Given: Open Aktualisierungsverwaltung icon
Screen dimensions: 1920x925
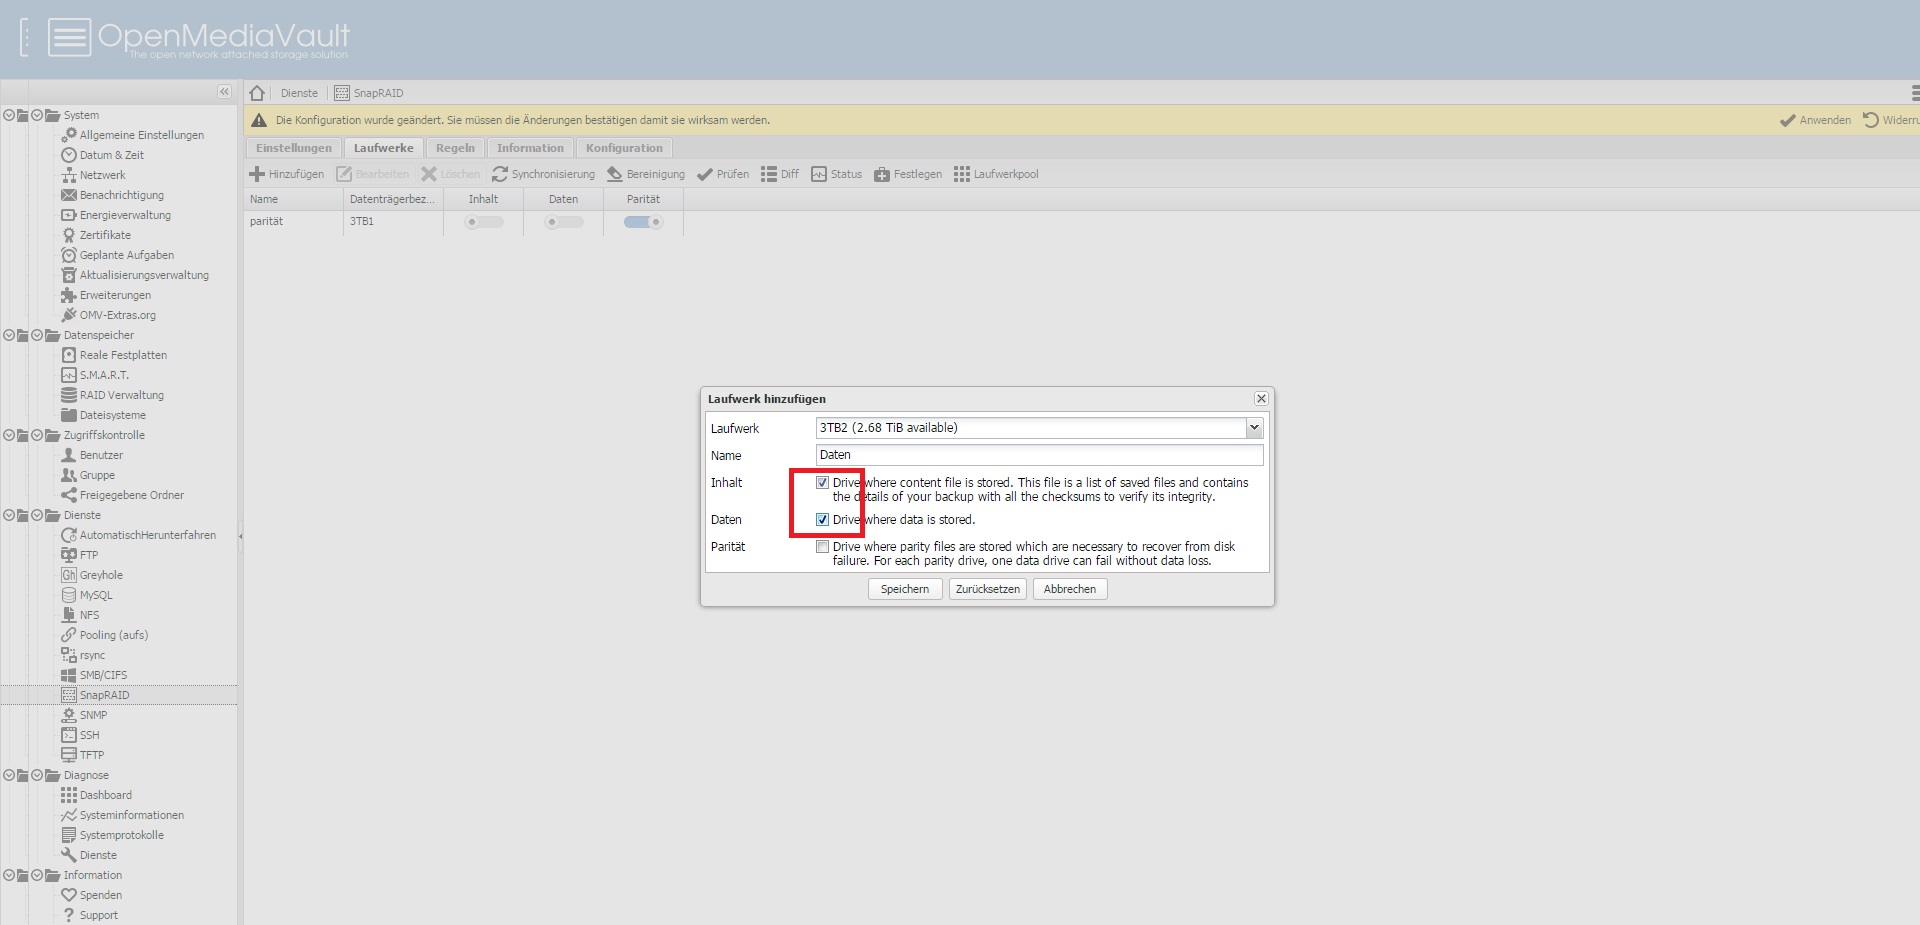Looking at the screenshot, I should tap(69, 275).
